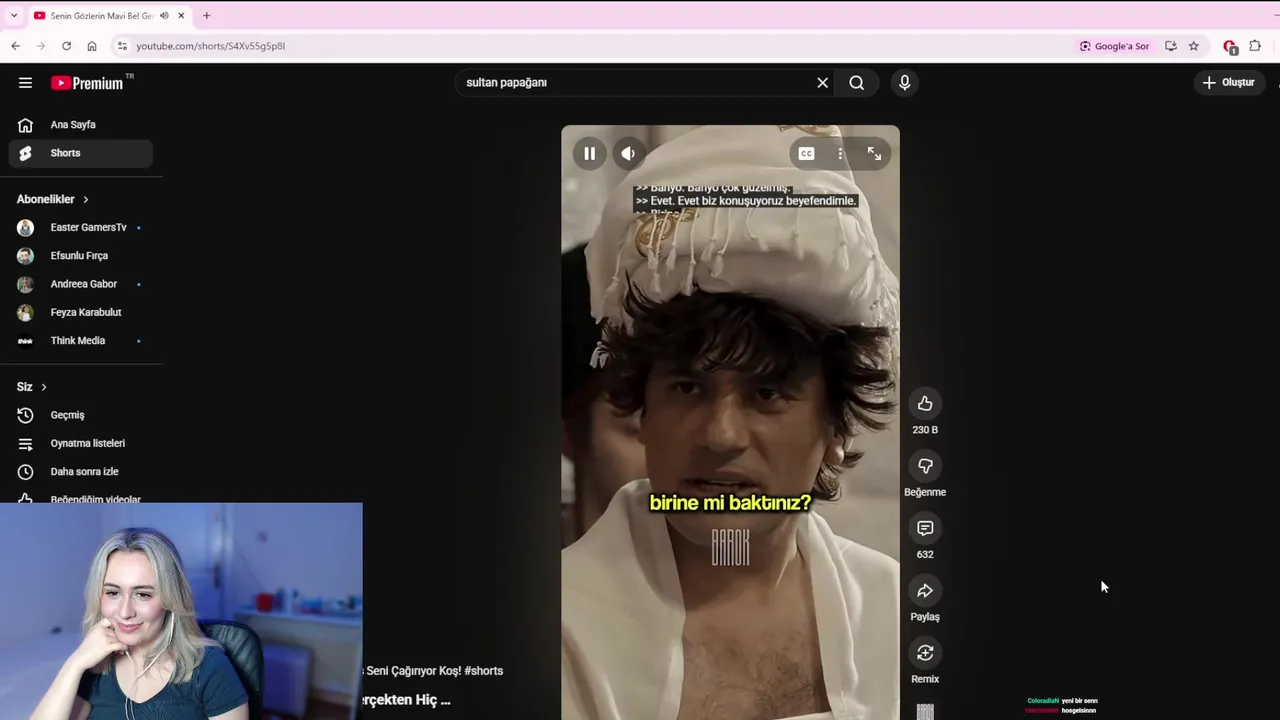Clear the search box with X icon
1280x720 pixels.
tap(822, 83)
